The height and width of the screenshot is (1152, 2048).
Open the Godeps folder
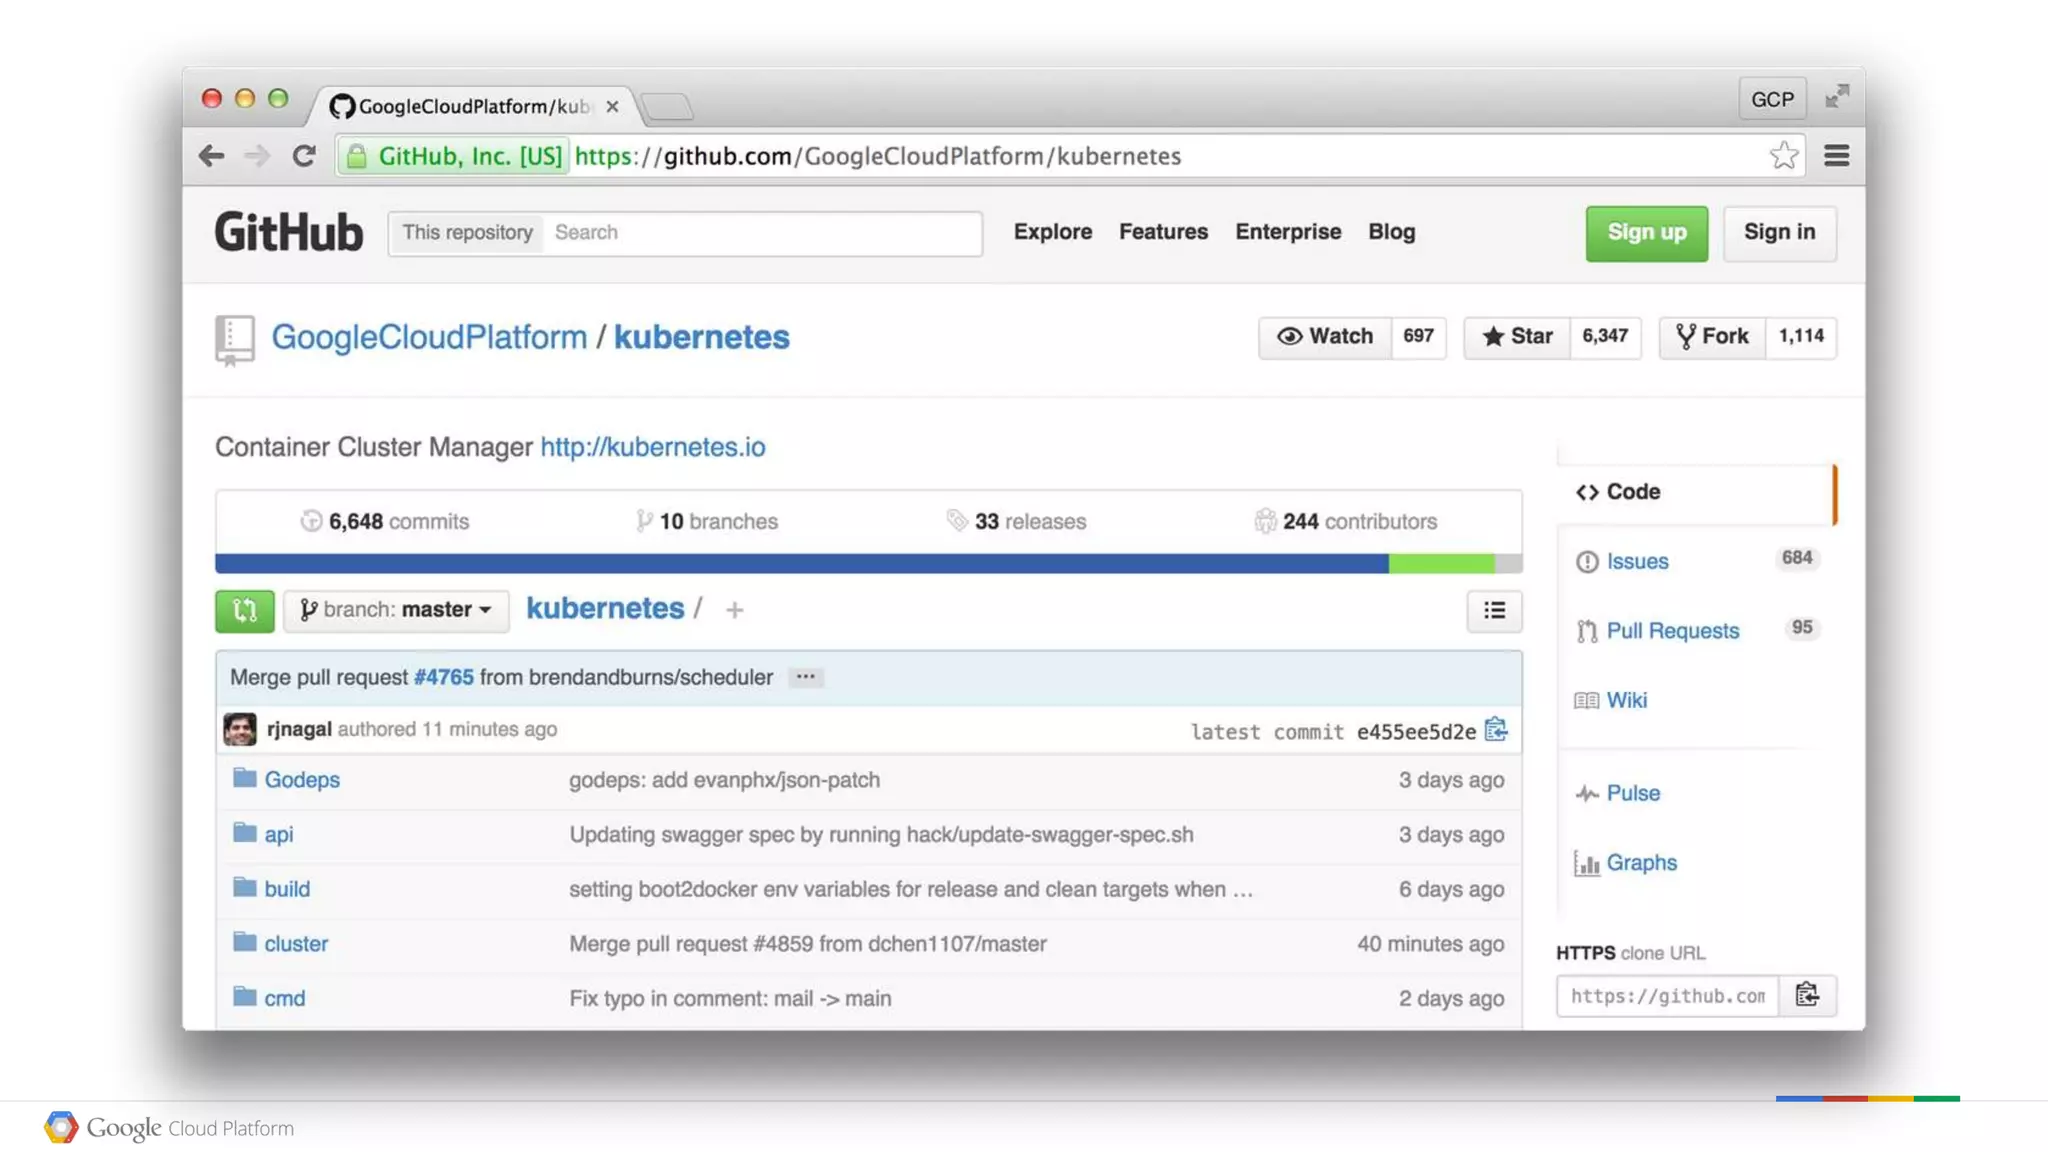pyautogui.click(x=301, y=780)
